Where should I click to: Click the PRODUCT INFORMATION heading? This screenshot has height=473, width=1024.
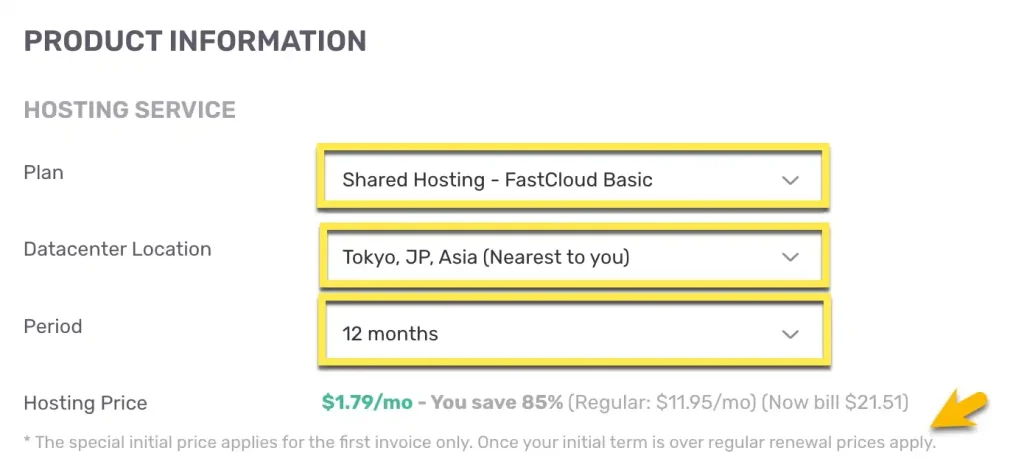click(195, 41)
